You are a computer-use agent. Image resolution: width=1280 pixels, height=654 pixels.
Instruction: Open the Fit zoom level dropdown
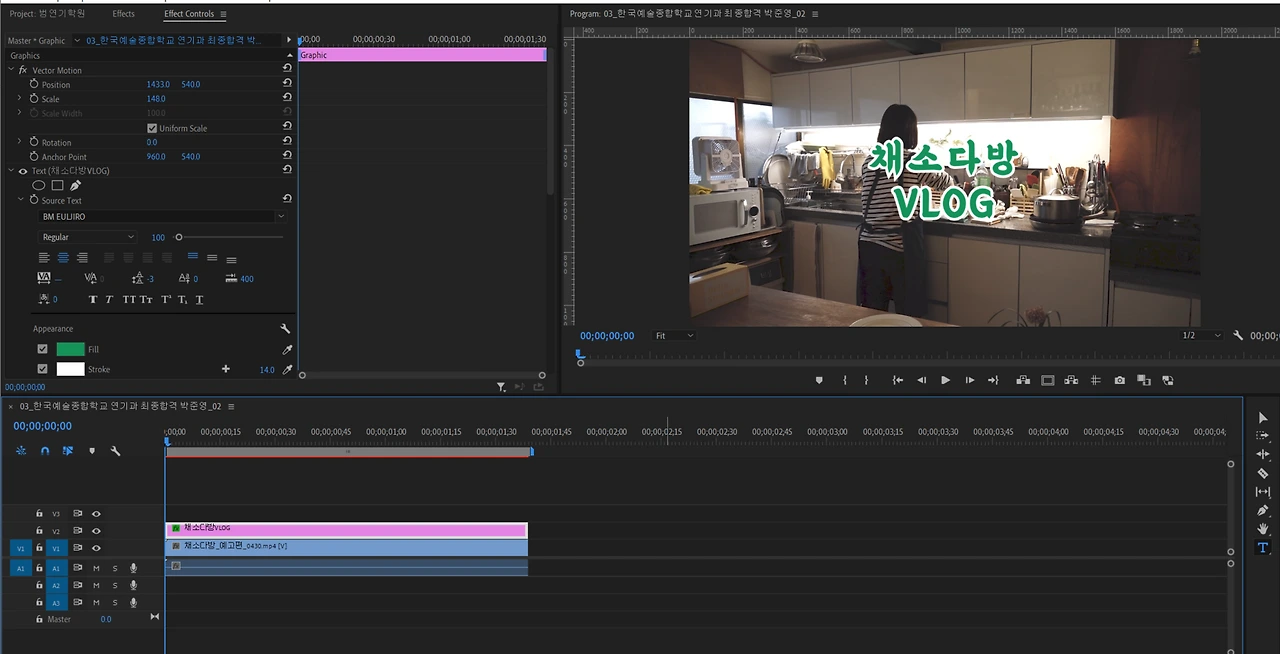673,336
